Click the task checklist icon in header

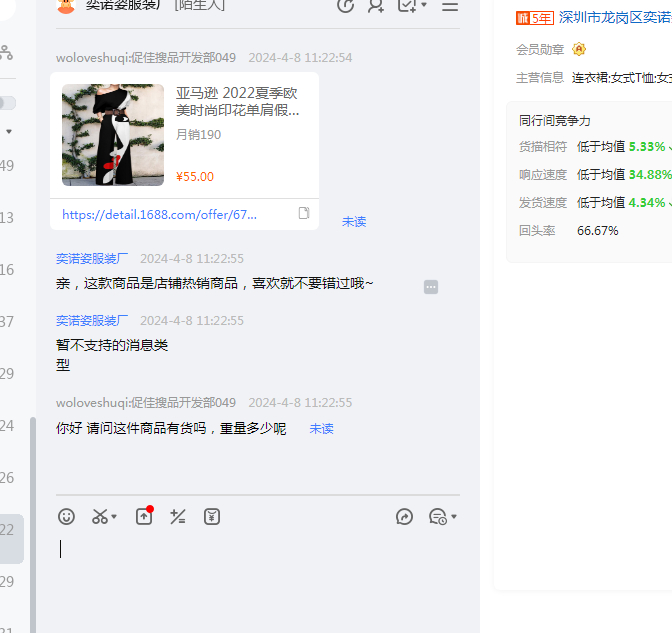coord(407,5)
